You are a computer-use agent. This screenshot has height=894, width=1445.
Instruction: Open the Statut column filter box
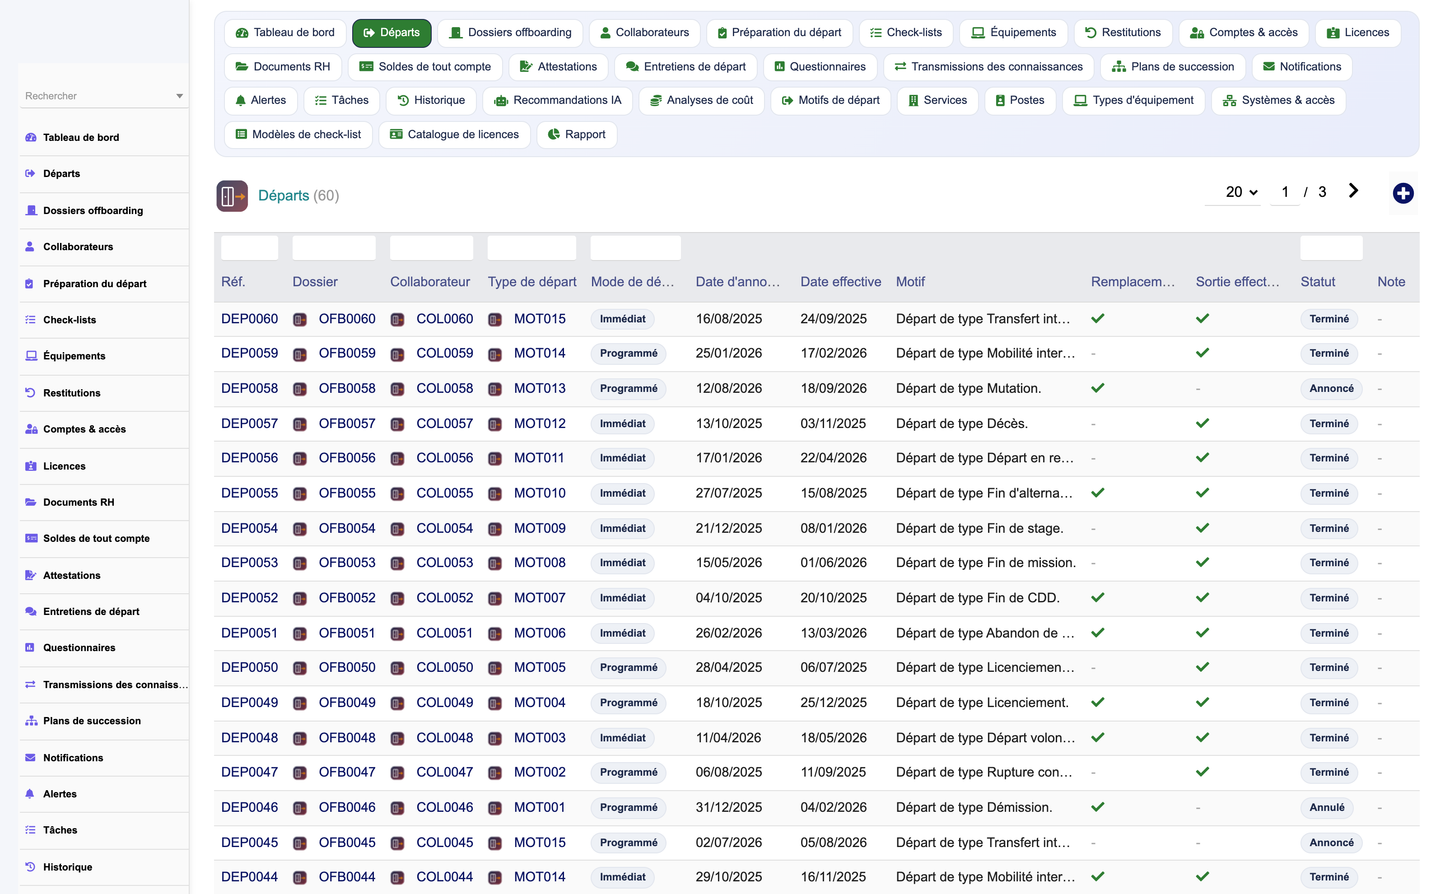(1331, 248)
